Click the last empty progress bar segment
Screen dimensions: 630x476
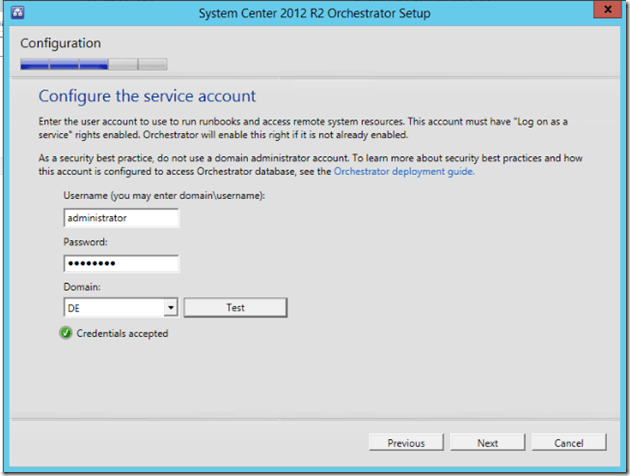point(152,65)
